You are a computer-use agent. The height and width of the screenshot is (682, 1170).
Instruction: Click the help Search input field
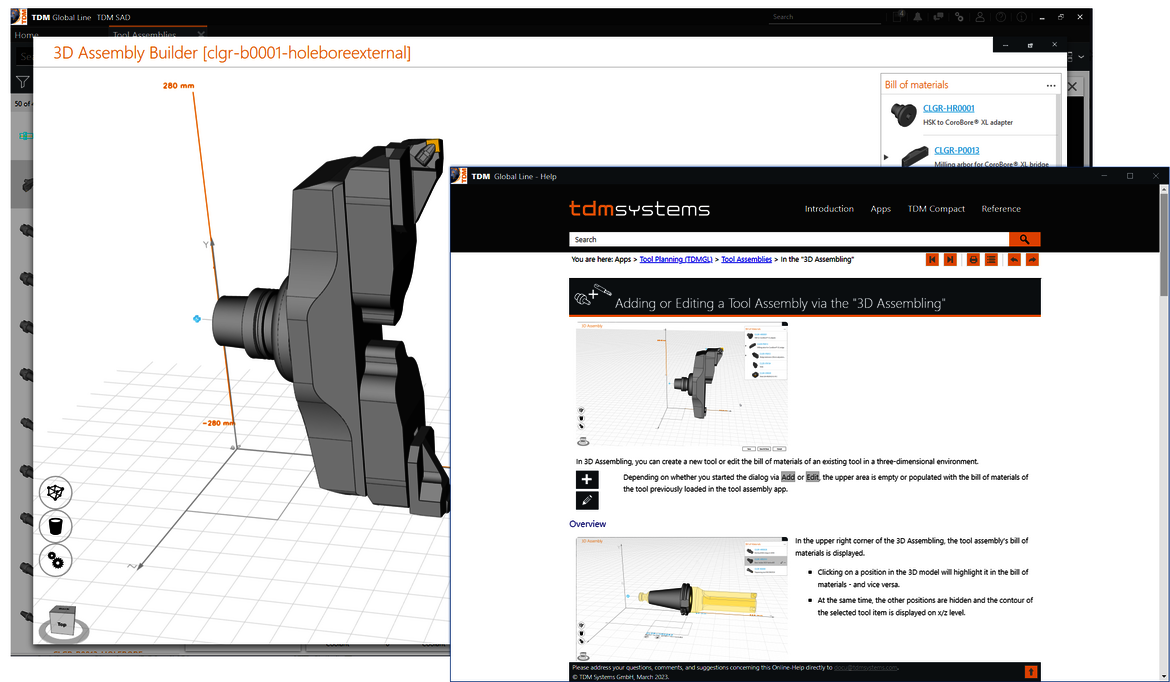[x=789, y=239]
